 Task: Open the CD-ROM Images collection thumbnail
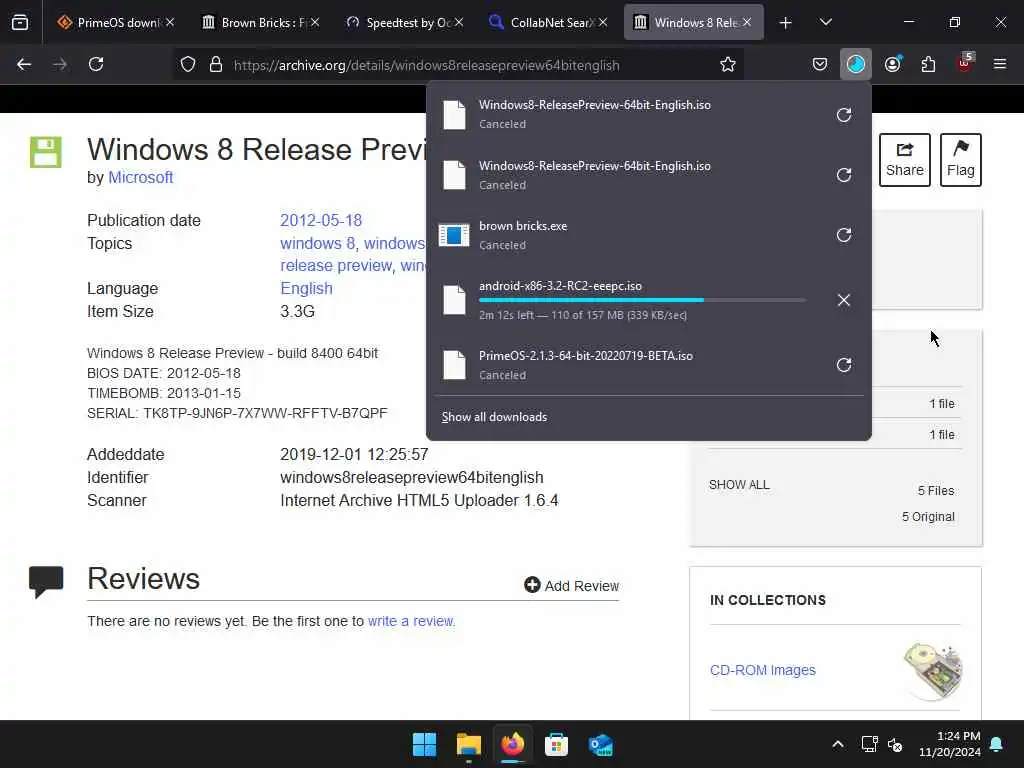(933, 670)
